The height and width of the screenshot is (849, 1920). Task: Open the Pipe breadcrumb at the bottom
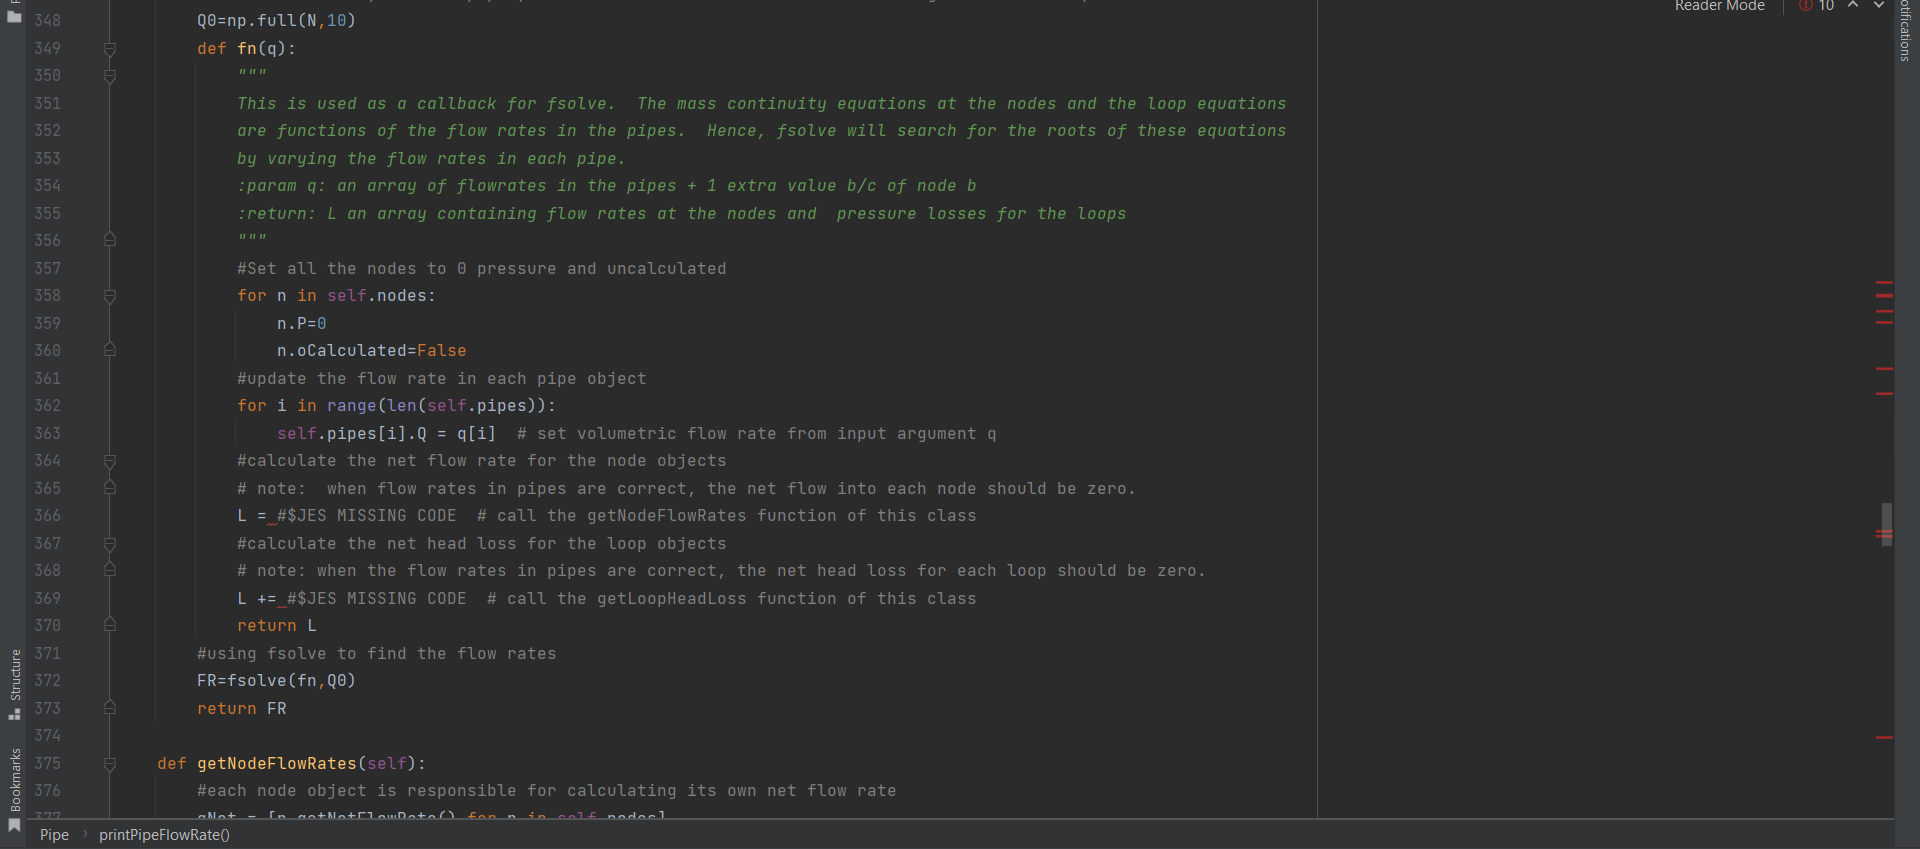click(x=53, y=835)
